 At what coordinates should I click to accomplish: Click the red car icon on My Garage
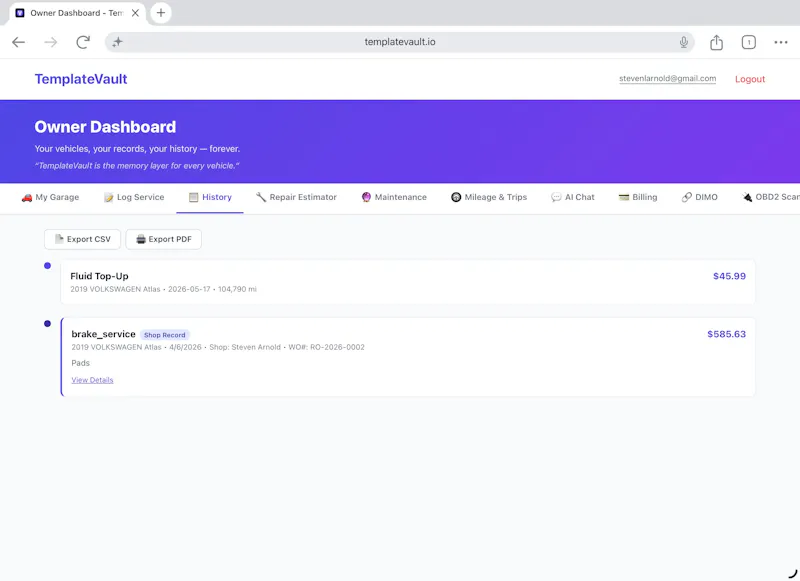pos(27,197)
